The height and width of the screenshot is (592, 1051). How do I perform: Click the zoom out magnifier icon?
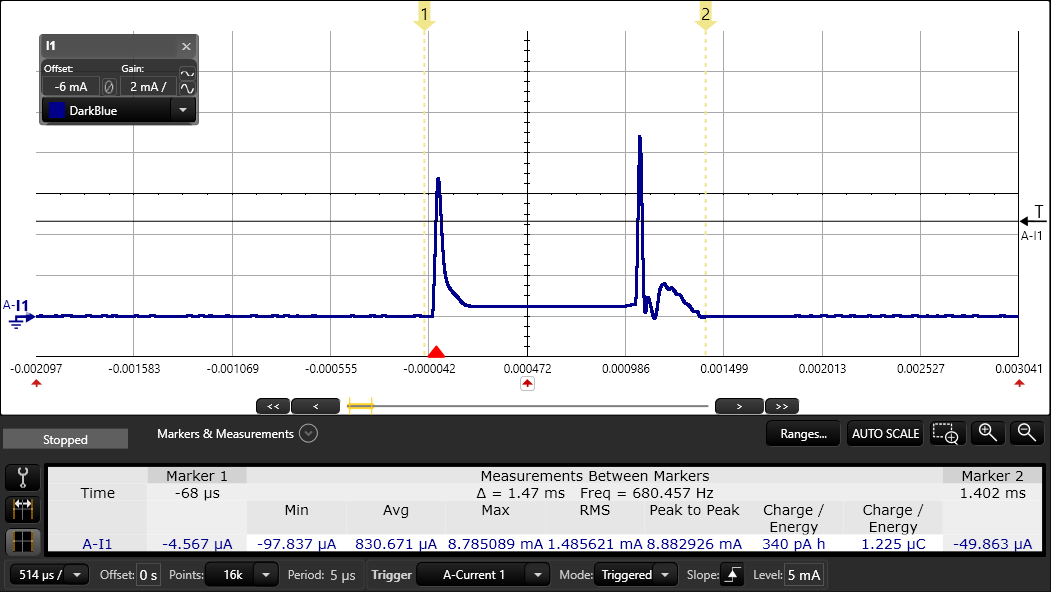1026,433
